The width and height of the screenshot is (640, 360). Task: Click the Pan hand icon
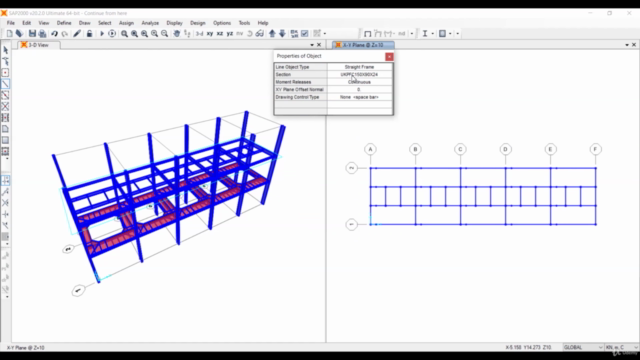pos(176,33)
